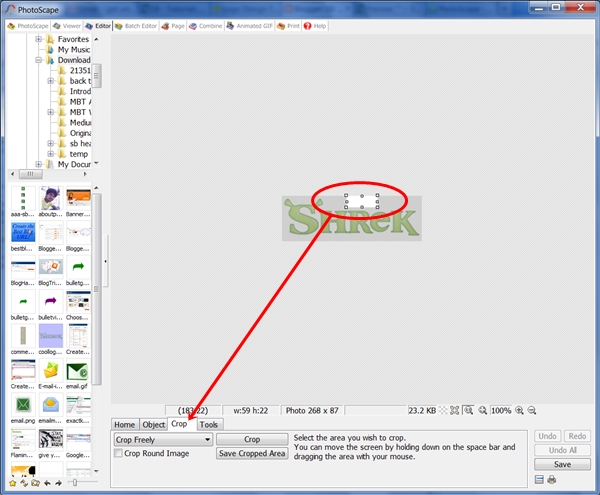
Task: Open the Object editing tab
Action: coord(153,425)
